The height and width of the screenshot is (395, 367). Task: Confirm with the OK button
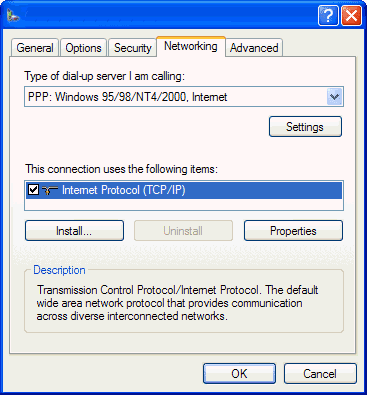[x=239, y=374]
